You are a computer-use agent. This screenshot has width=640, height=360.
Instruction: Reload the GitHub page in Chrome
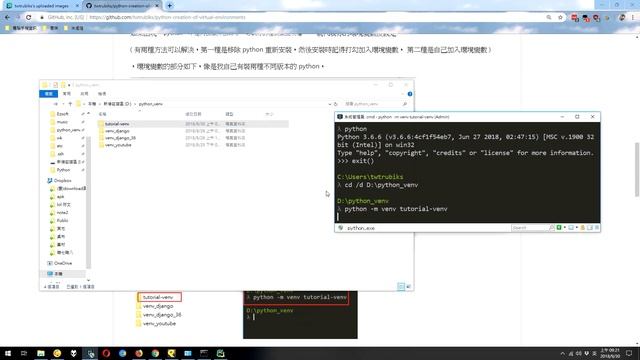[29, 18]
